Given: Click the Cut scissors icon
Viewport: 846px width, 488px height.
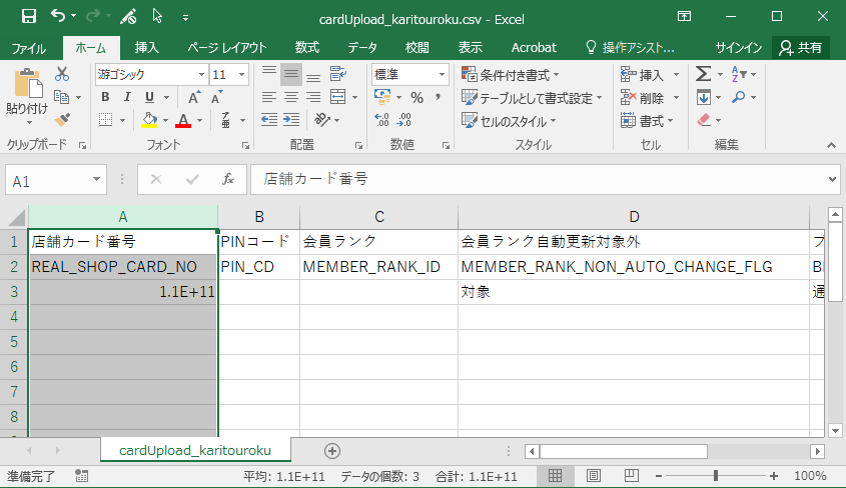Looking at the screenshot, I should 62,74.
